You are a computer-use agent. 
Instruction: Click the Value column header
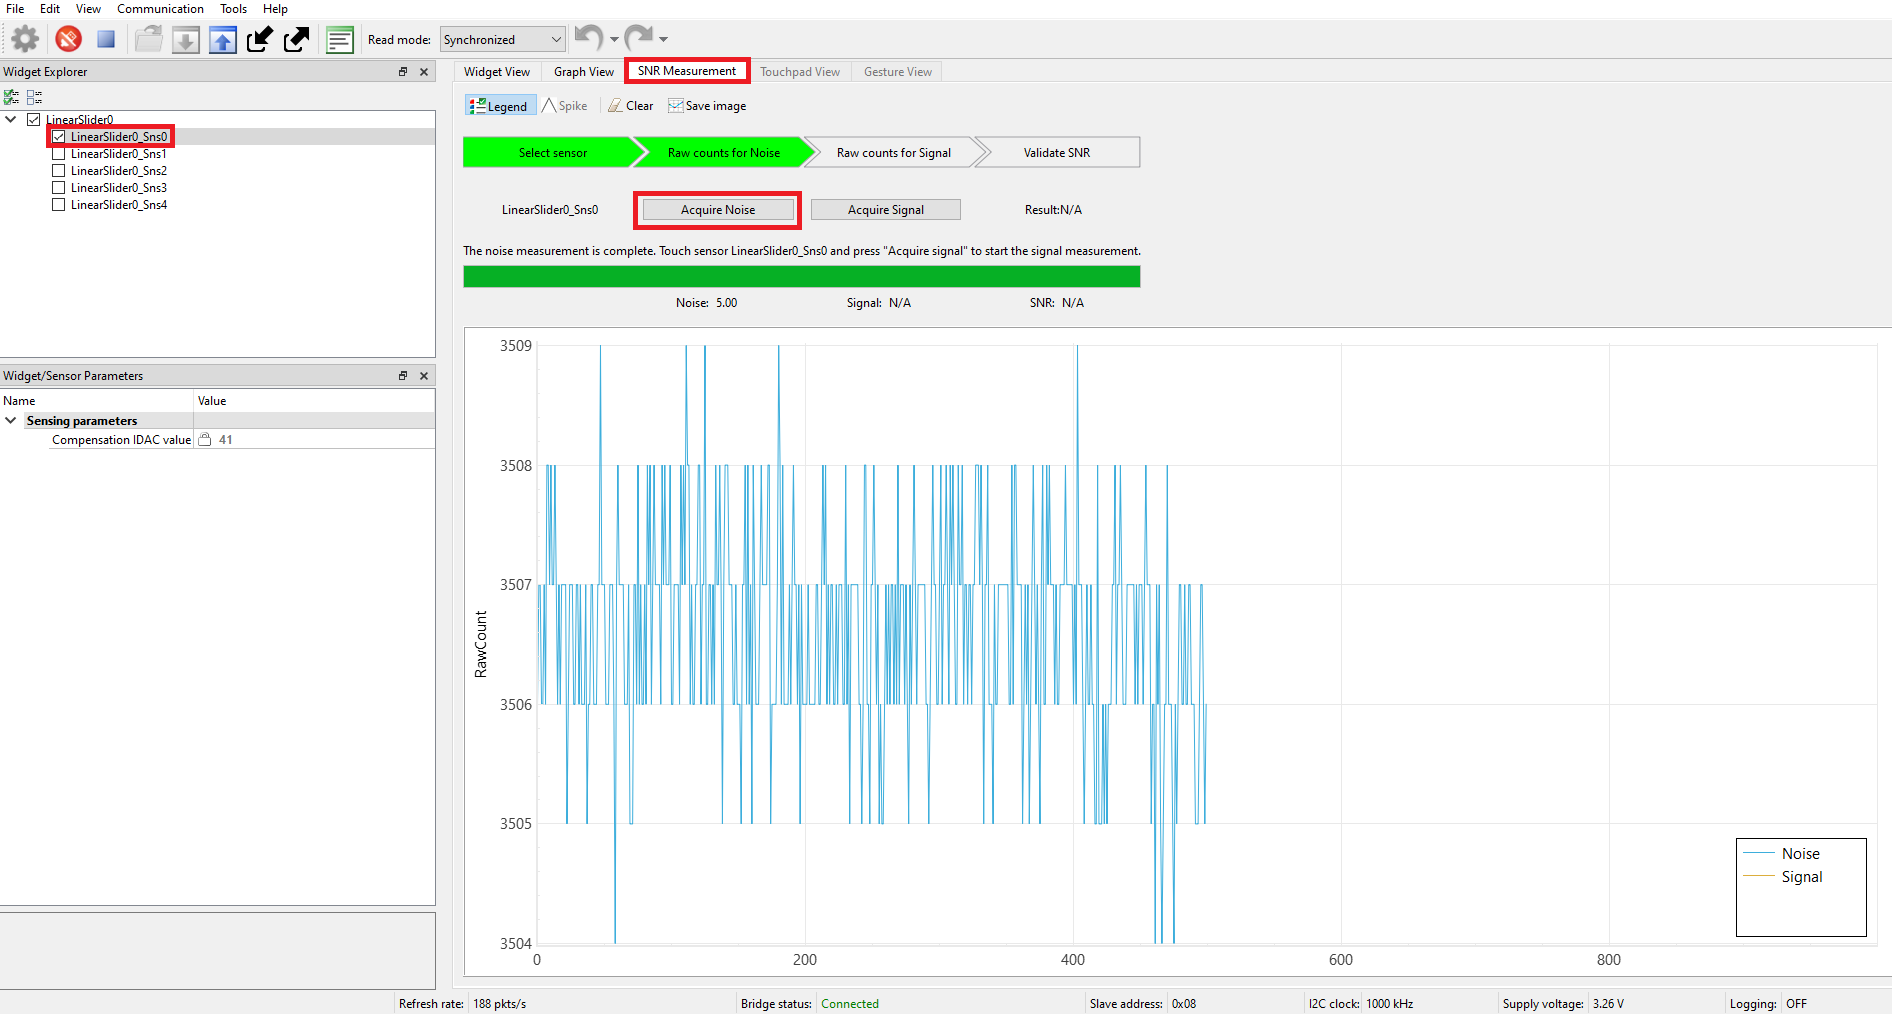(314, 401)
